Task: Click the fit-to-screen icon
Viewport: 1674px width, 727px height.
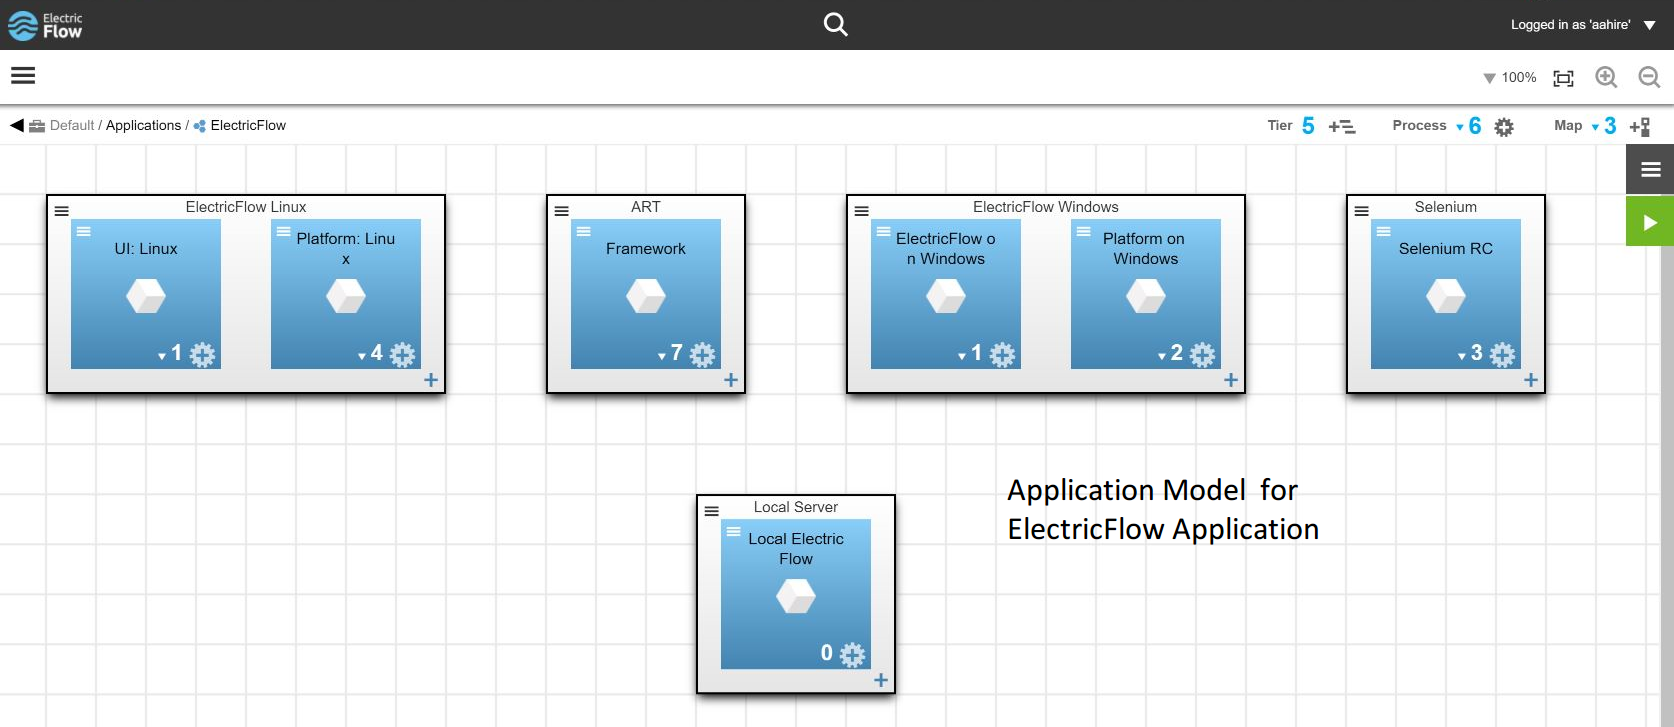Action: (x=1563, y=78)
